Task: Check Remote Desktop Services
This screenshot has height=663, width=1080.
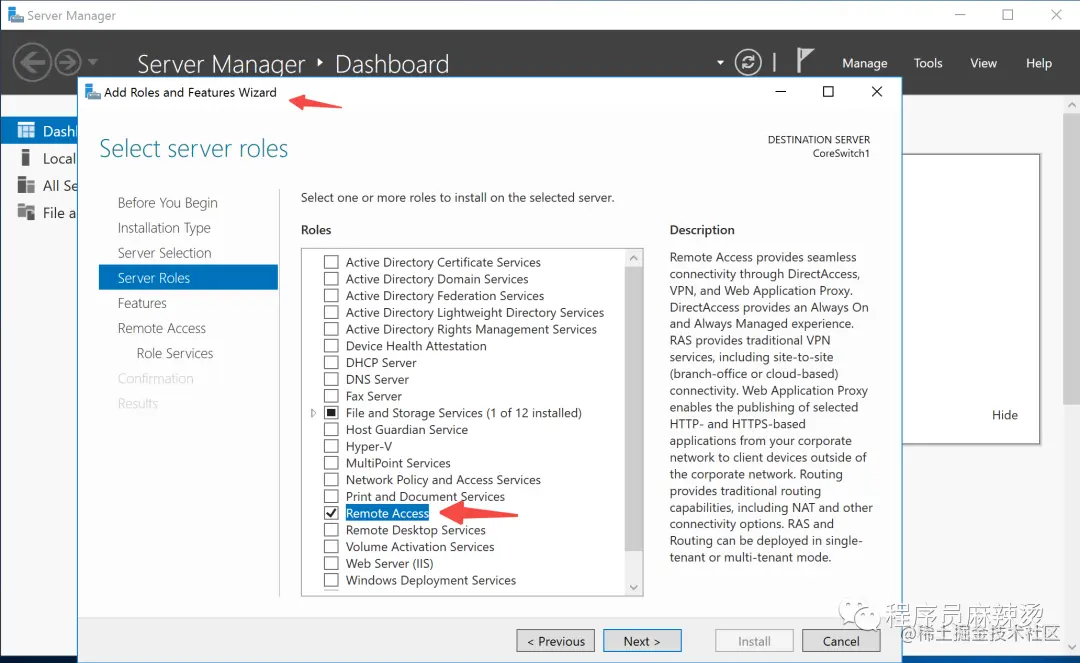Action: pos(331,529)
